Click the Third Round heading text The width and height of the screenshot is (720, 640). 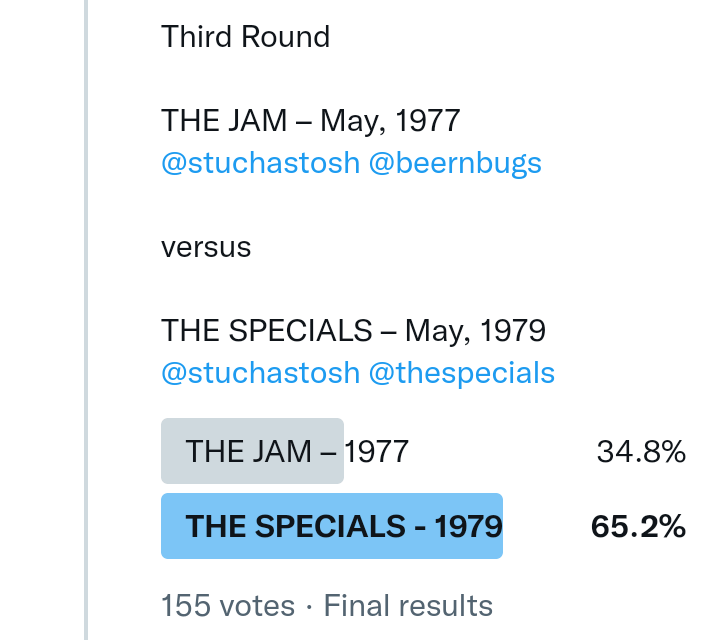(x=245, y=37)
